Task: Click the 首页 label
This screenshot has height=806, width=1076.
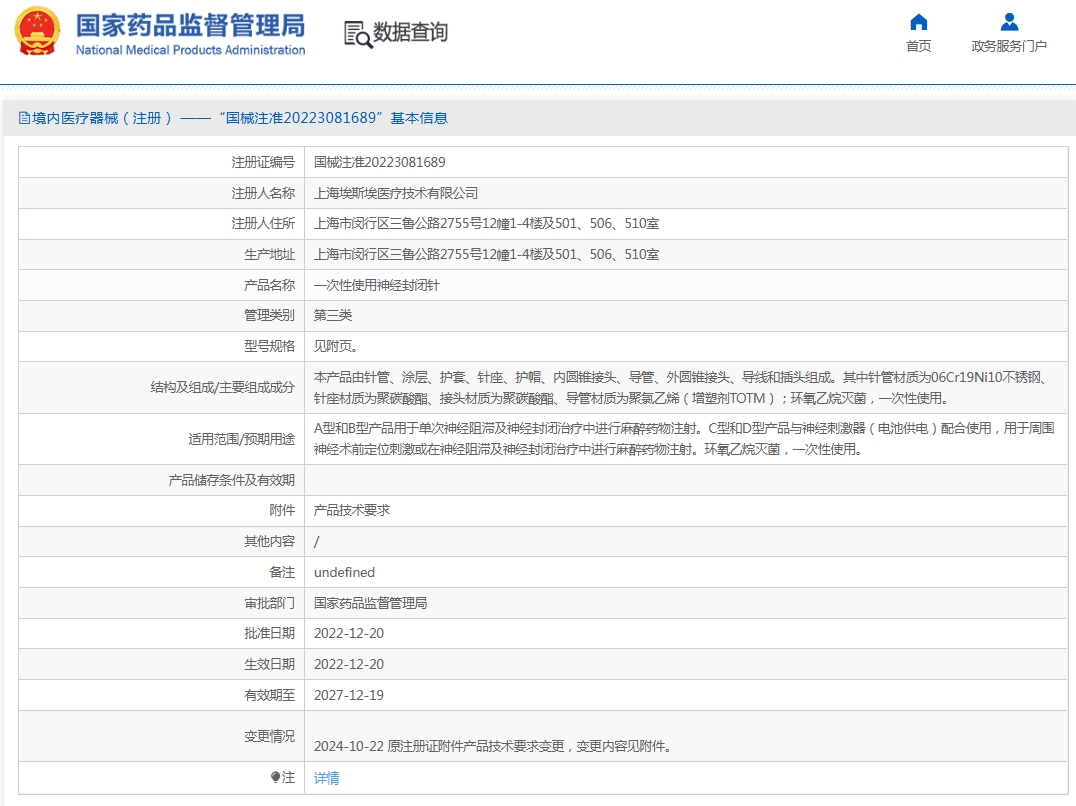Action: 918,46
